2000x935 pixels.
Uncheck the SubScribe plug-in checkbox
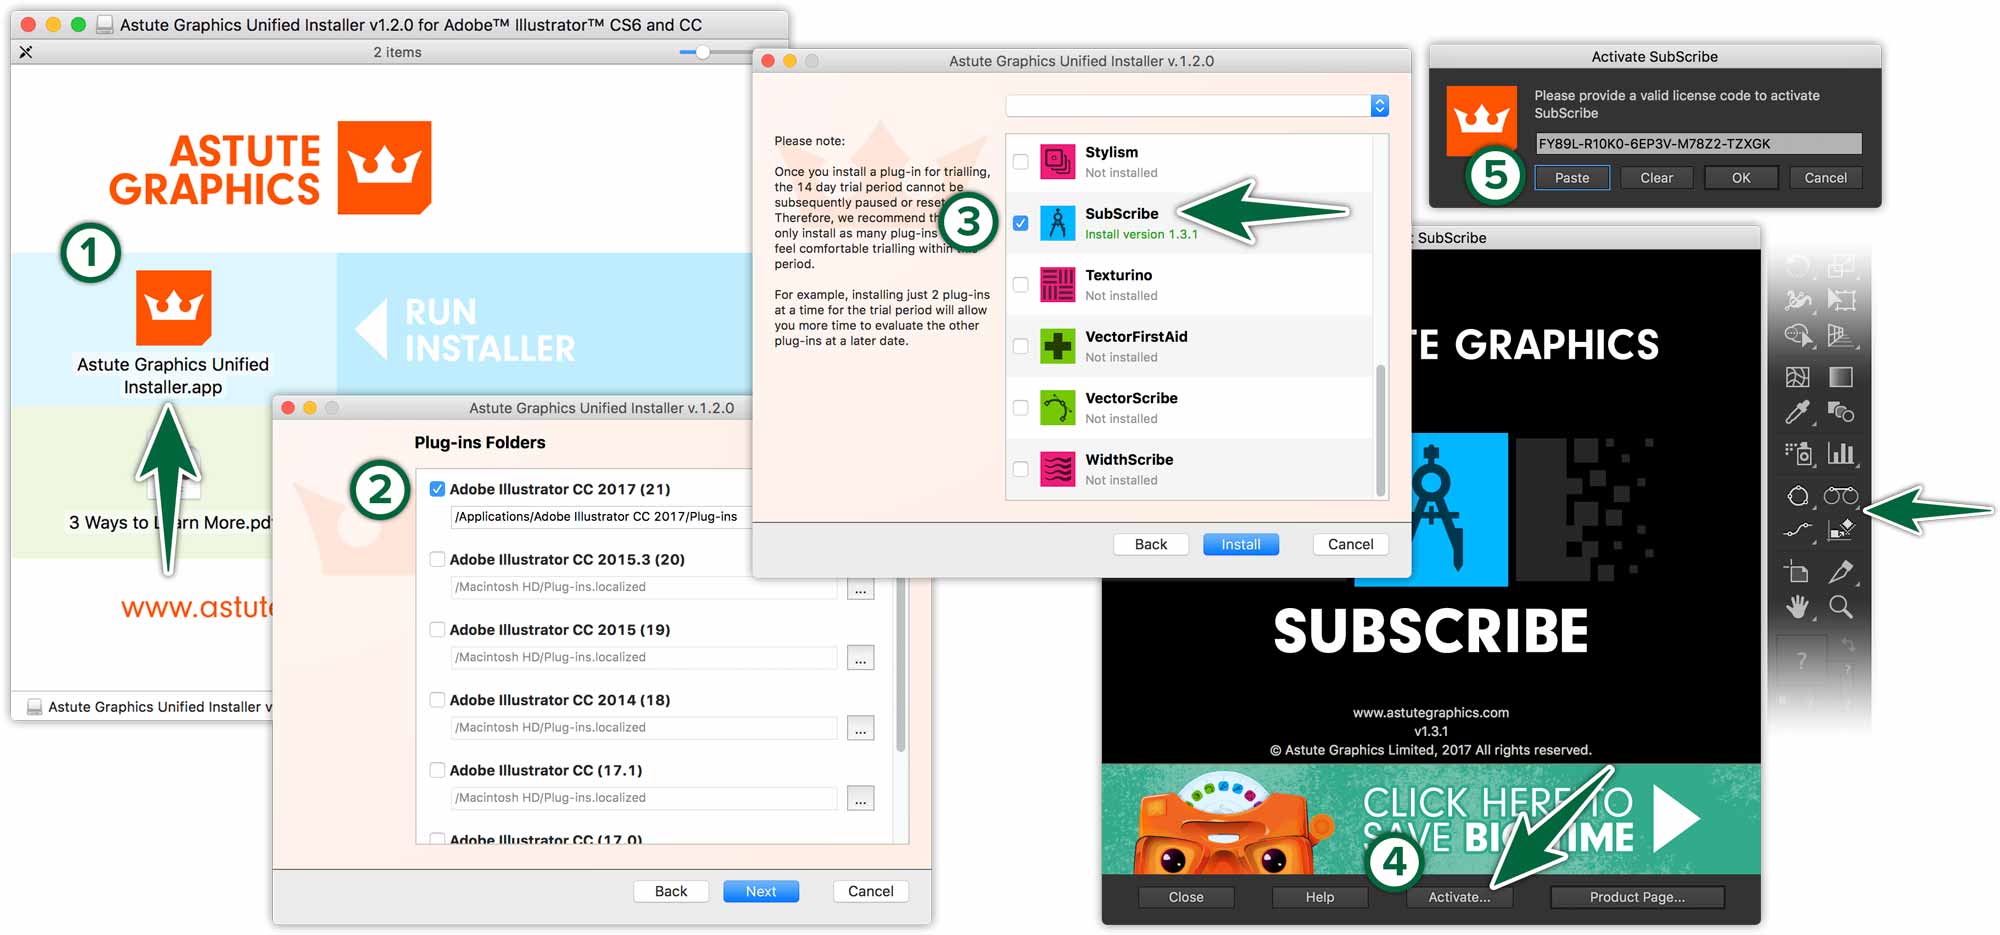tap(1020, 223)
